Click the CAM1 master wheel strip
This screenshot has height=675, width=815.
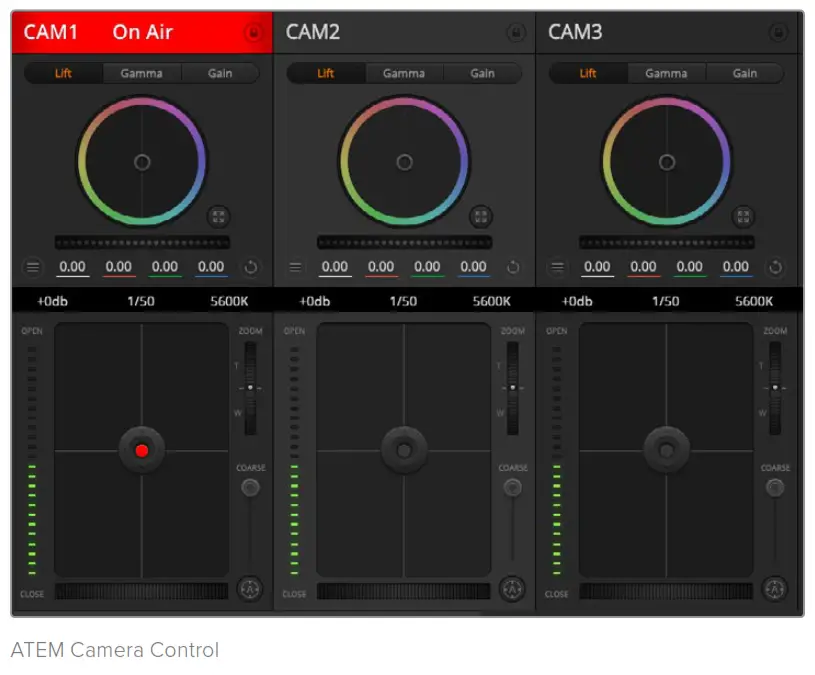(142, 242)
